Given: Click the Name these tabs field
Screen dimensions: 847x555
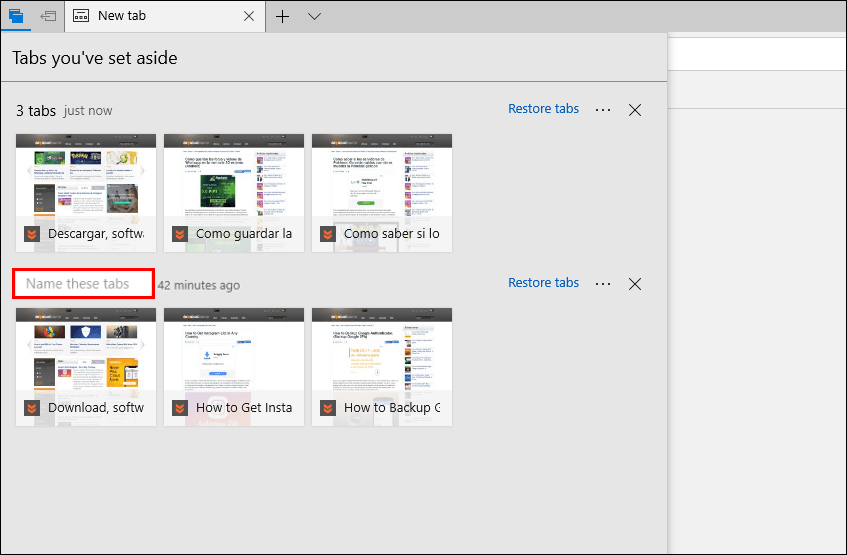Looking at the screenshot, I should pos(84,284).
